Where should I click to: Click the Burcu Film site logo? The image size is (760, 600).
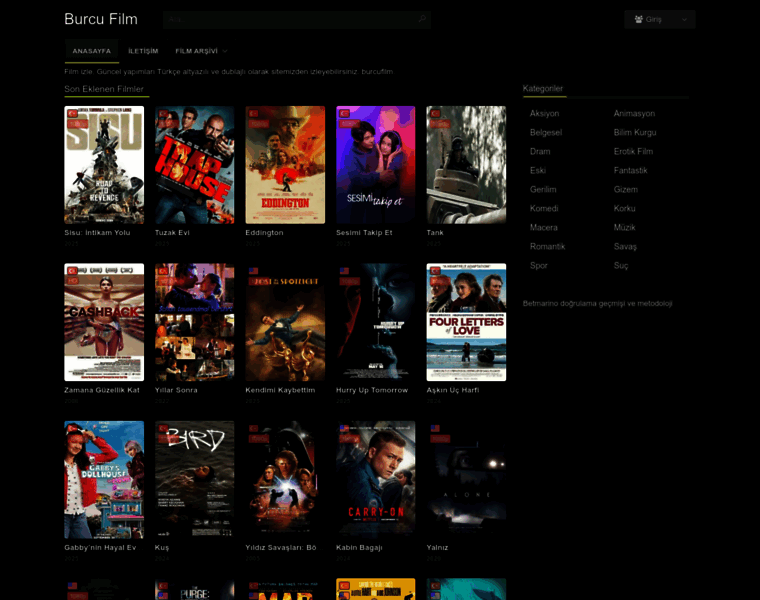pos(101,19)
